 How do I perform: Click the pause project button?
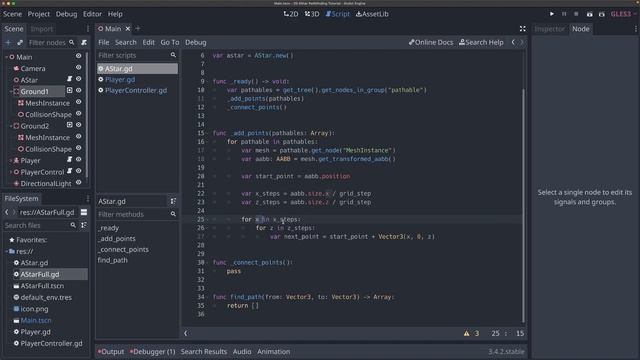tap(564, 14)
